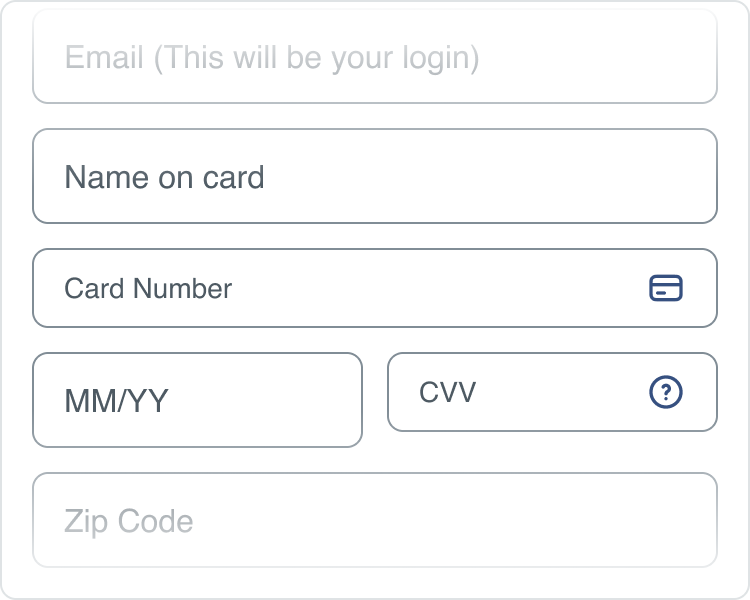Viewport: 750px width, 600px height.
Task: Click into the Name on card field
Action: pyautogui.click(x=375, y=177)
